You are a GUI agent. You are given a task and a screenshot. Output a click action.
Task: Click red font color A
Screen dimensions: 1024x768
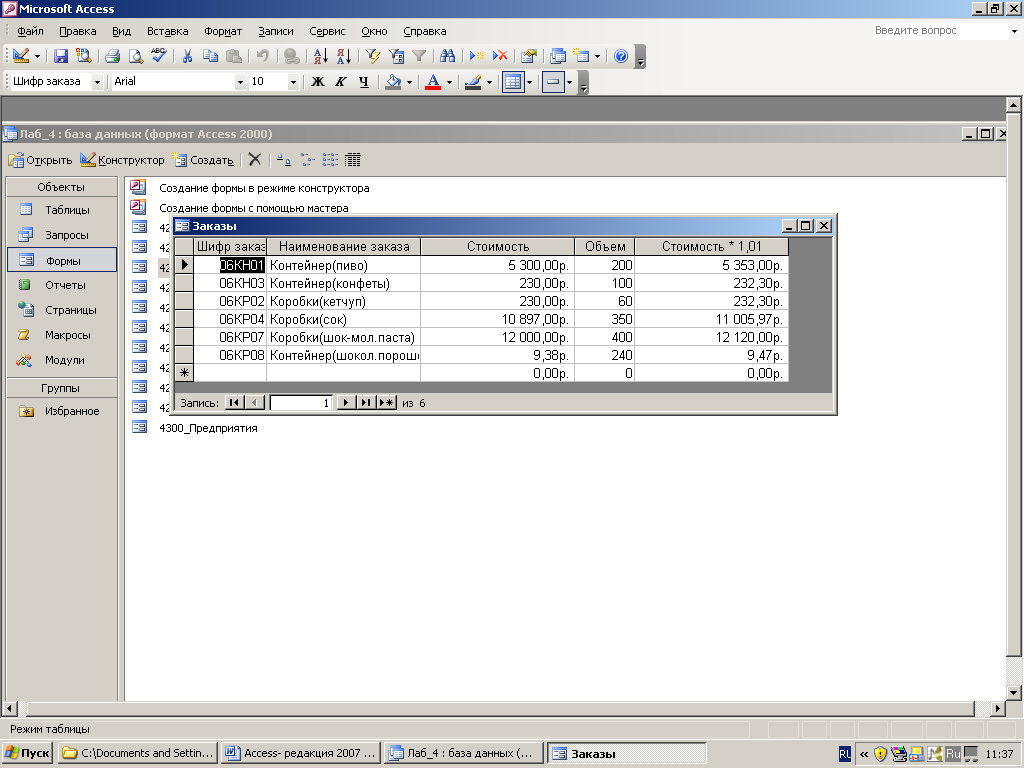click(432, 82)
